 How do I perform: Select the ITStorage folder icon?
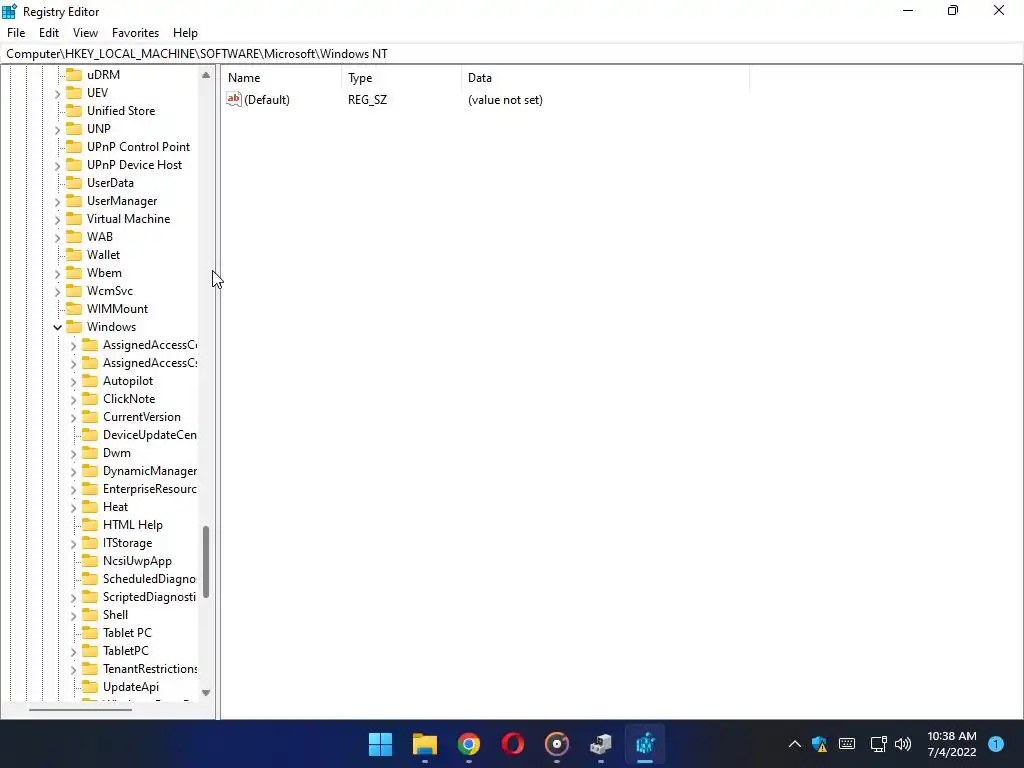90,542
